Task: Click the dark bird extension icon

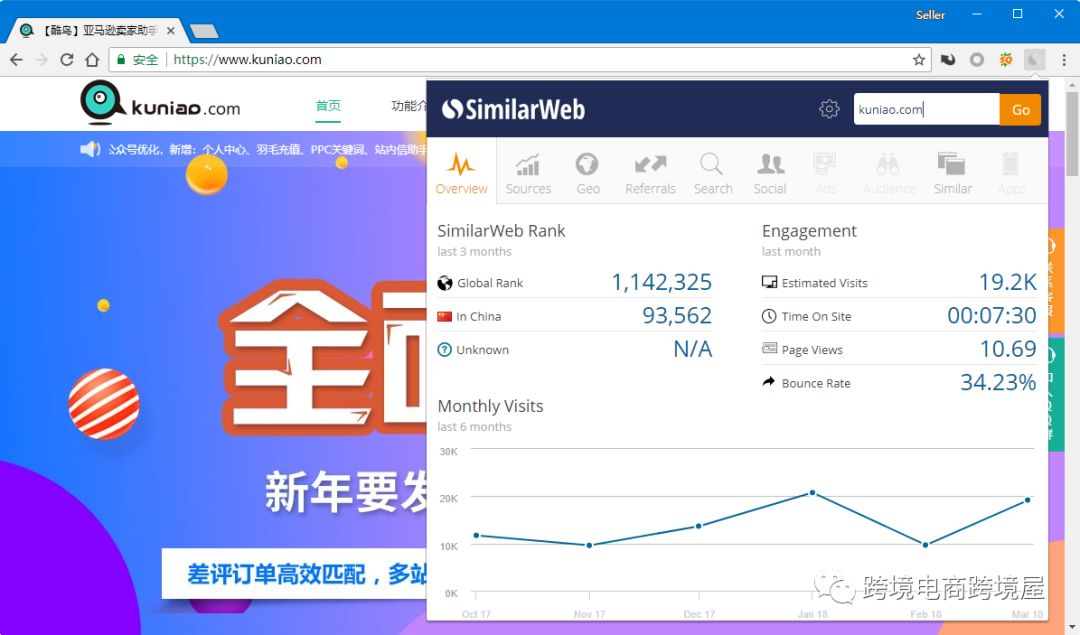Action: (x=948, y=60)
